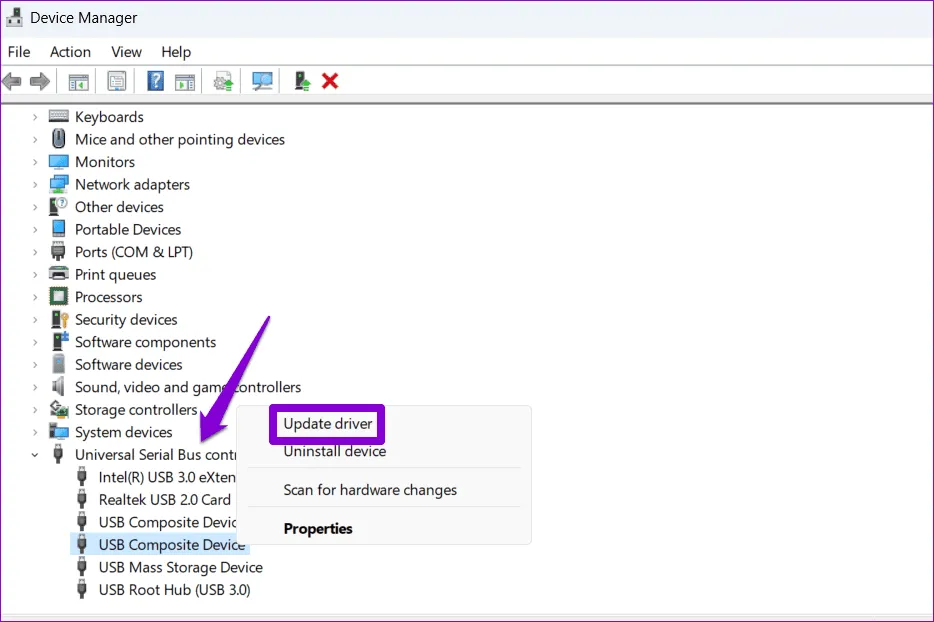Click the Forward arrow in the toolbar
Viewport: 934px width, 622px height.
40,81
